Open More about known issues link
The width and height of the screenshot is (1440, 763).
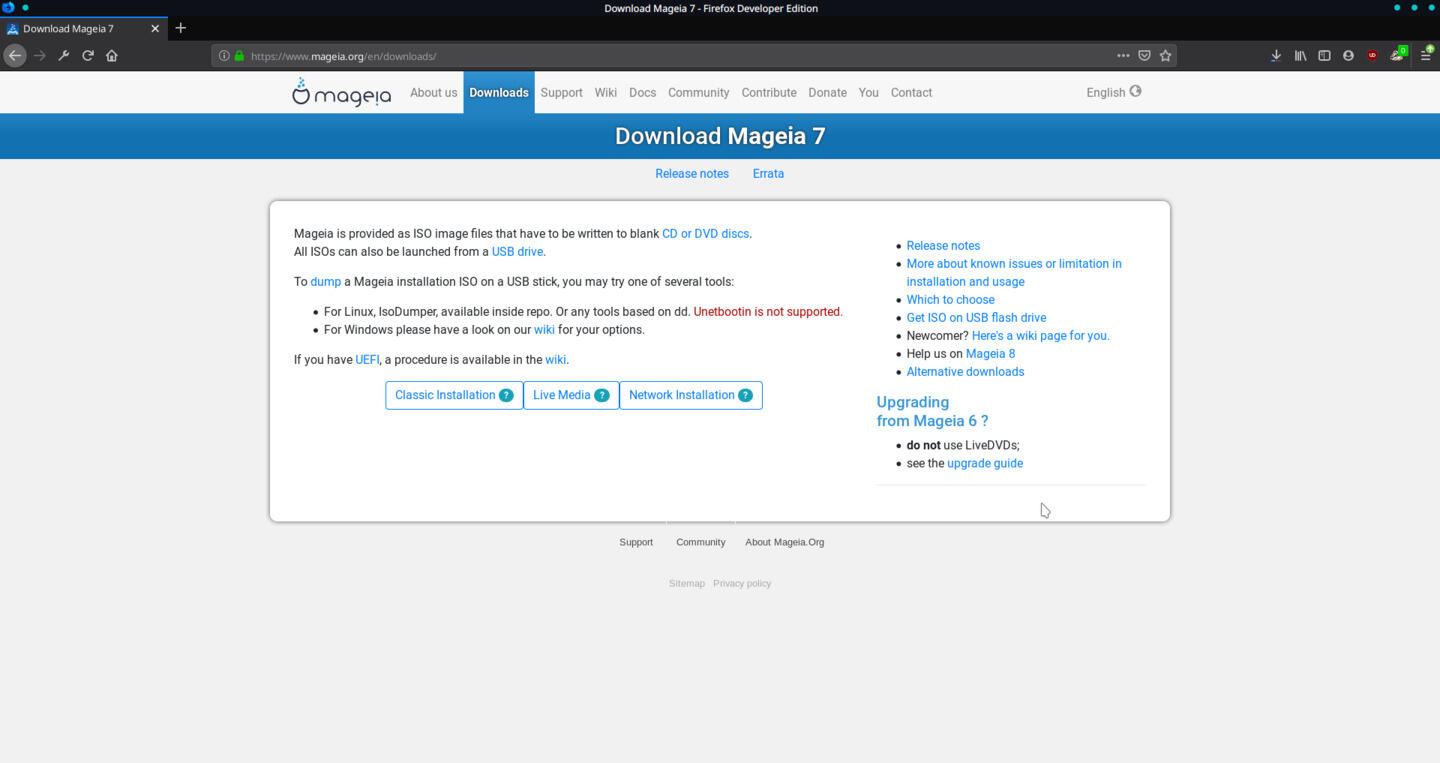coord(1014,272)
